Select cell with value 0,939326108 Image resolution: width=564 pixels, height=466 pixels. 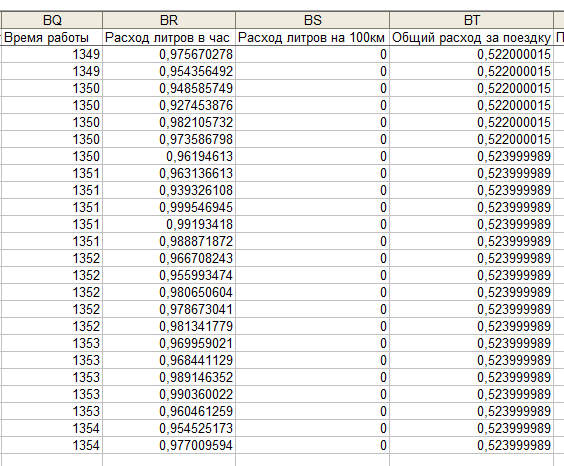coord(169,190)
